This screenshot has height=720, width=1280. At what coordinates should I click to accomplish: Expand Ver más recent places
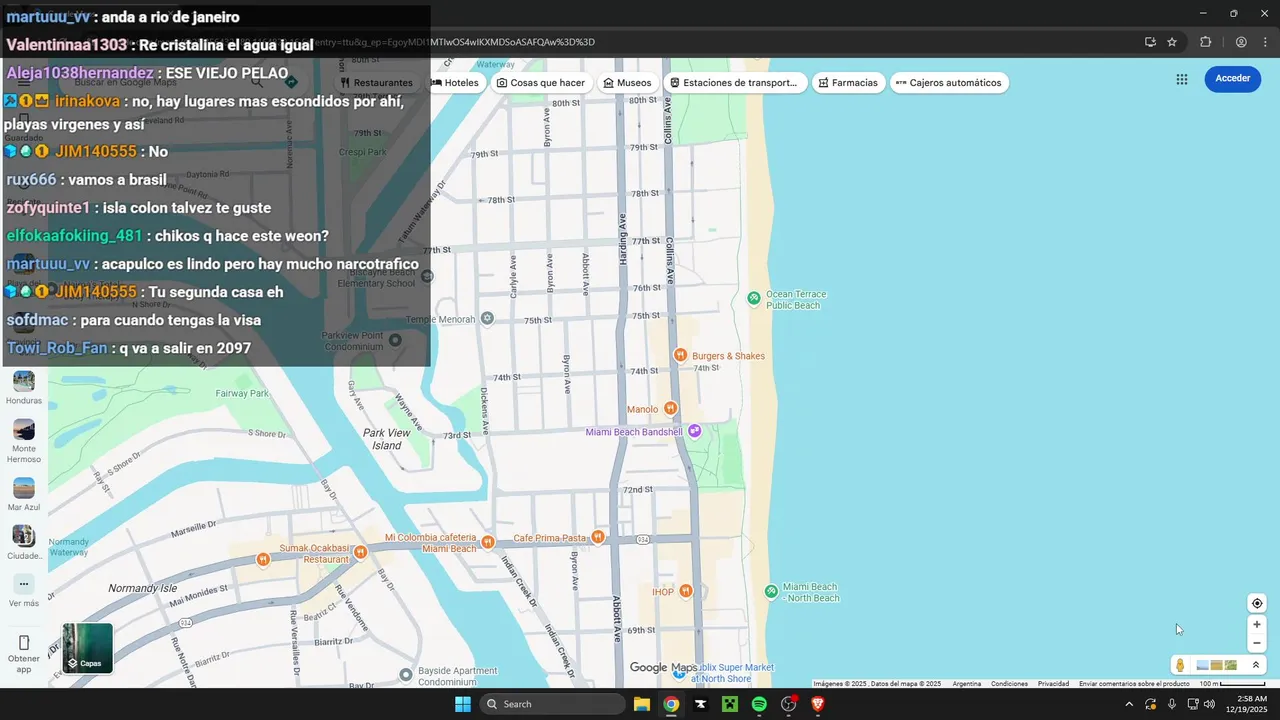(24, 591)
